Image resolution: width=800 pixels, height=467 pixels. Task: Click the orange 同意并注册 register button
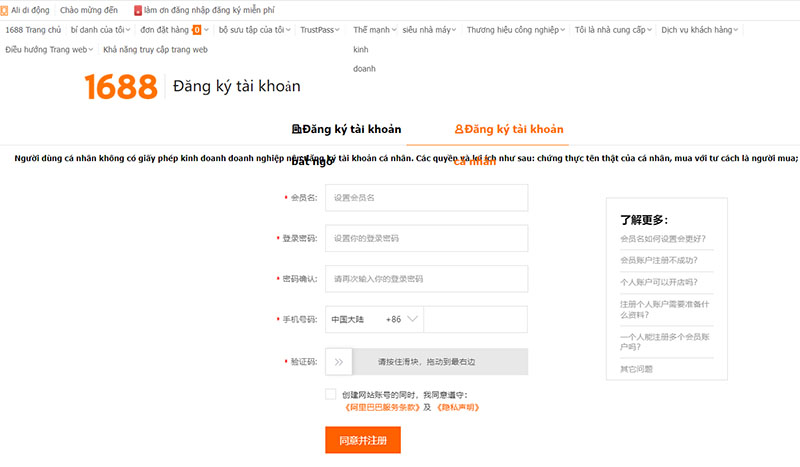point(363,440)
